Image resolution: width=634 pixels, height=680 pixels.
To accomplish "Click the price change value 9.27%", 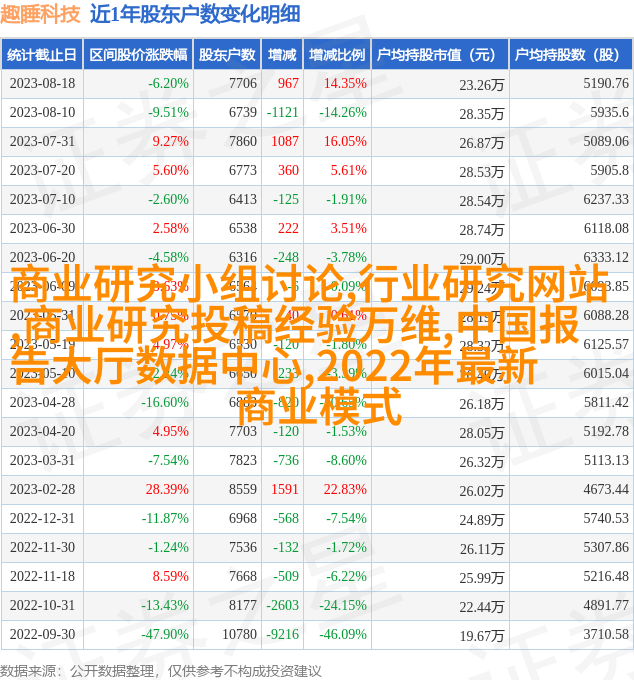I will pyautogui.click(x=170, y=141).
